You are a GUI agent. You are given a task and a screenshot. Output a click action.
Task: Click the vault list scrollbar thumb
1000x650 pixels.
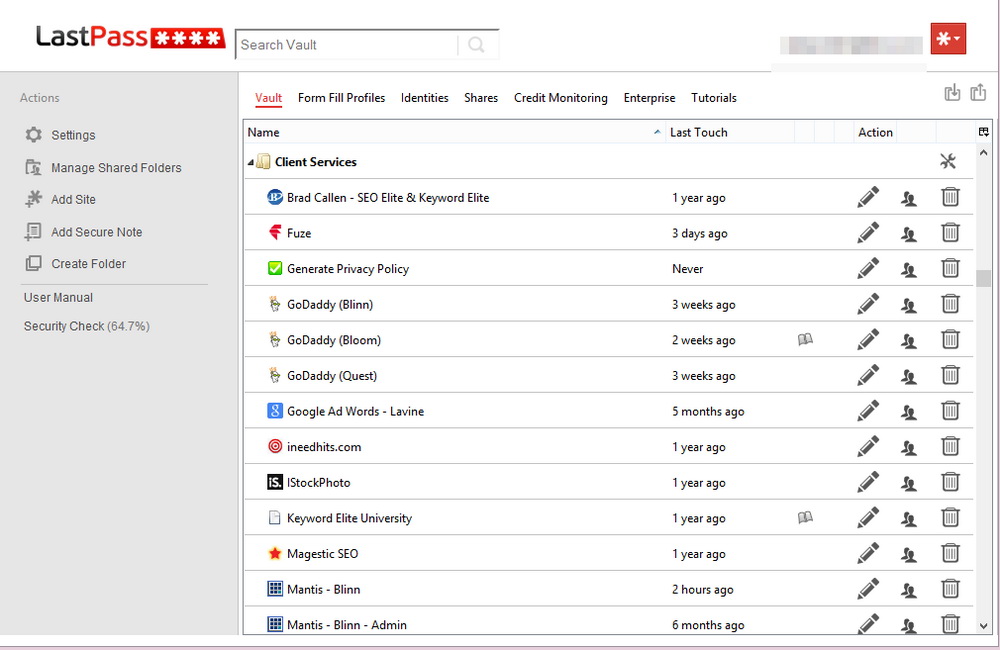(983, 279)
